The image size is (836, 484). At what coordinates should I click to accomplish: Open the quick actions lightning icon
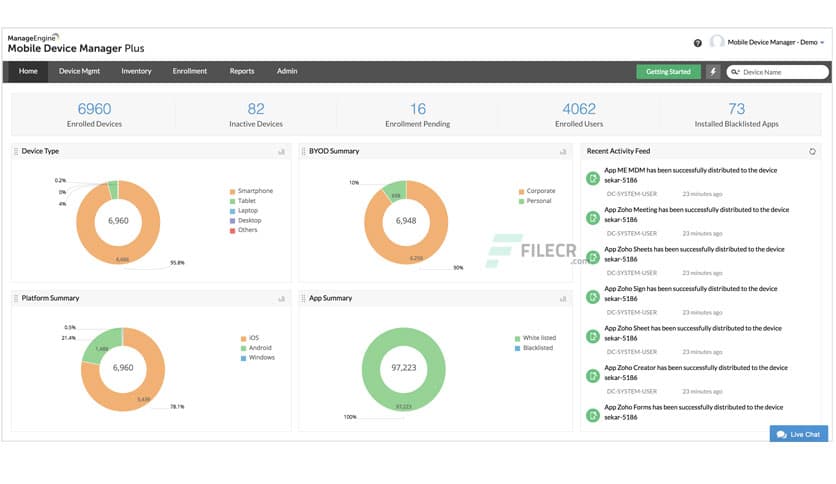coord(713,71)
